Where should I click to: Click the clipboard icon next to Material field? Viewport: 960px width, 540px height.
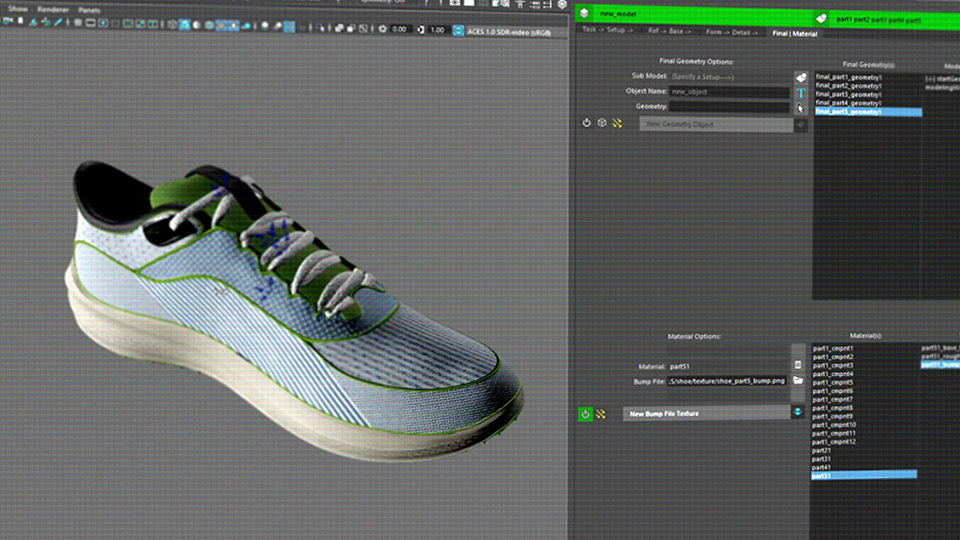(798, 366)
